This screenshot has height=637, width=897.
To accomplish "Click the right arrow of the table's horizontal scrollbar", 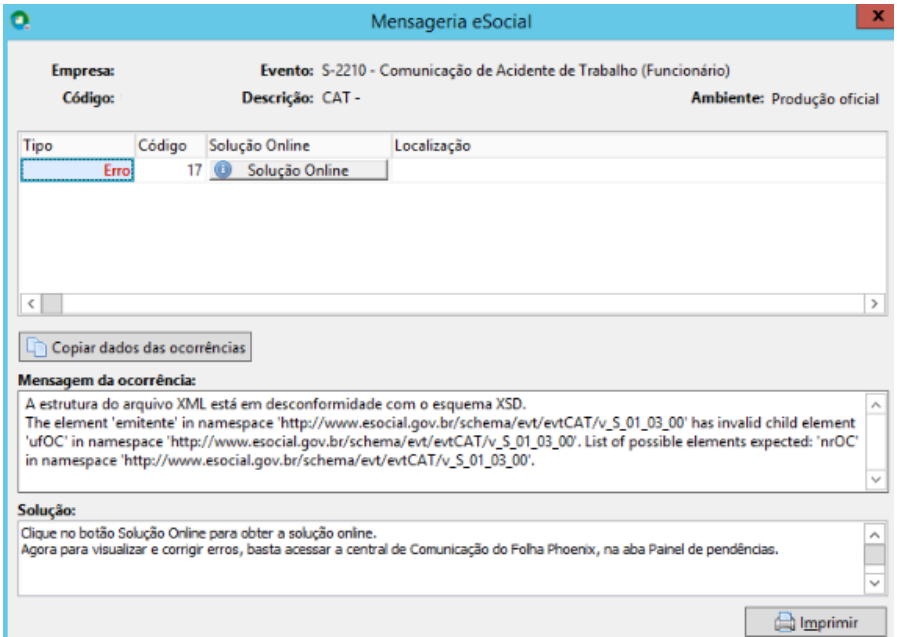I will point(874,304).
